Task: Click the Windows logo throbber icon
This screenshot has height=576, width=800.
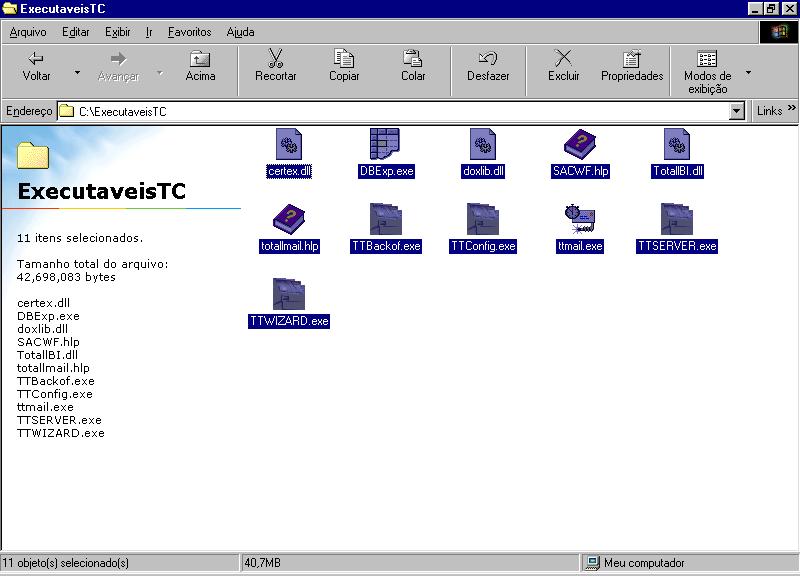Action: 779,32
